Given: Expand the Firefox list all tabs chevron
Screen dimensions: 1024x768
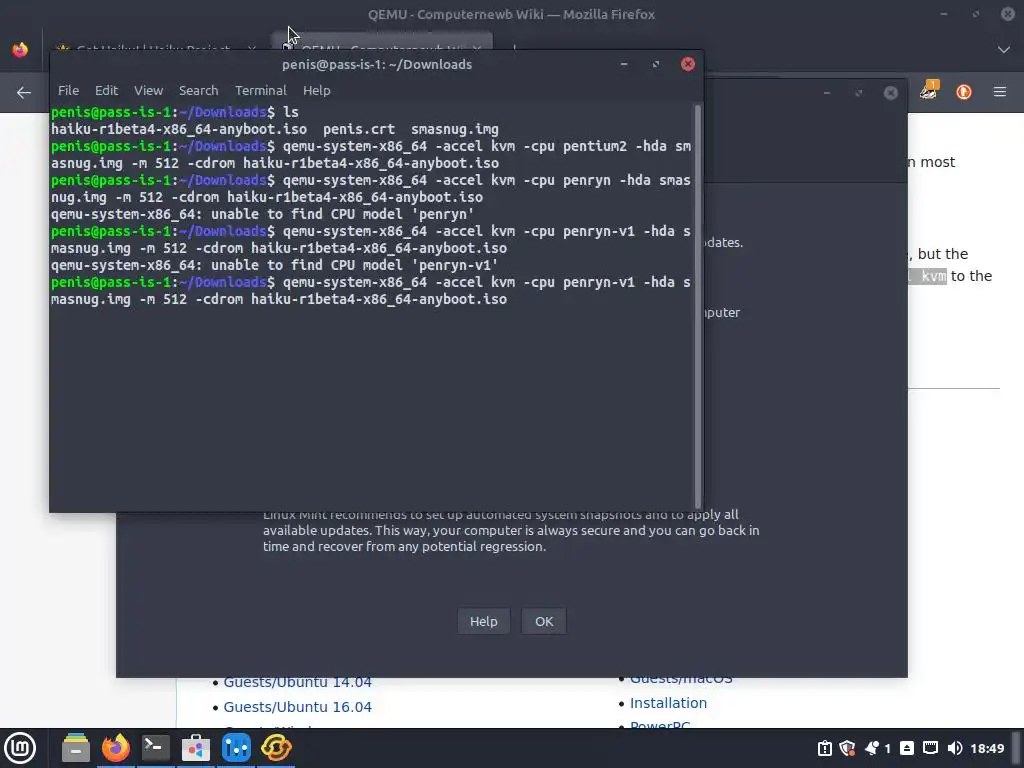Looking at the screenshot, I should pos(1004,50).
